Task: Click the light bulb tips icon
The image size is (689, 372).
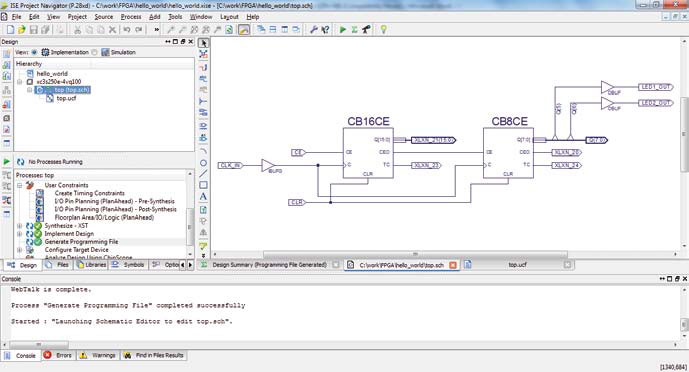Action: tap(384, 29)
